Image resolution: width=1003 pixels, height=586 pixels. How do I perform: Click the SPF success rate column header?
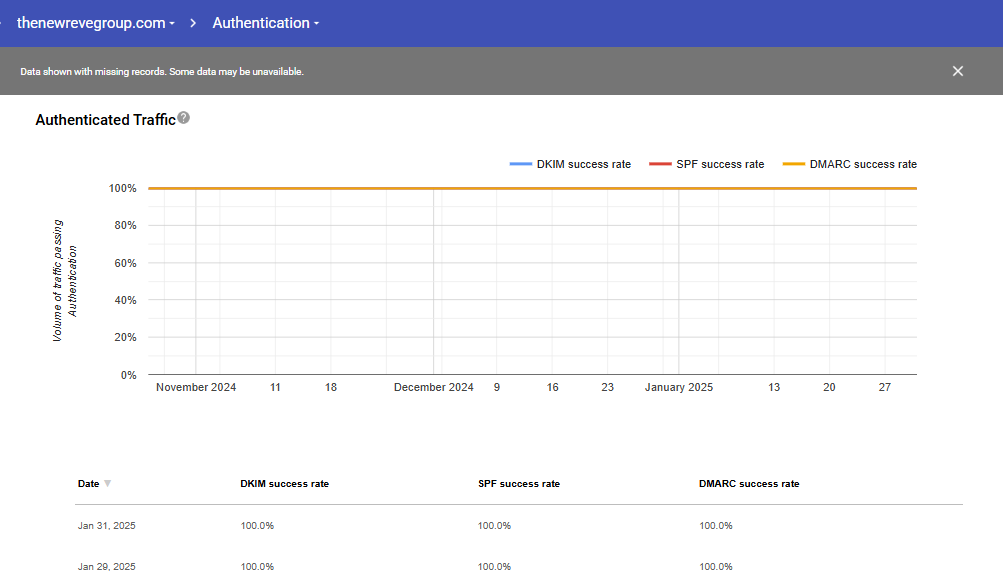[x=519, y=484]
